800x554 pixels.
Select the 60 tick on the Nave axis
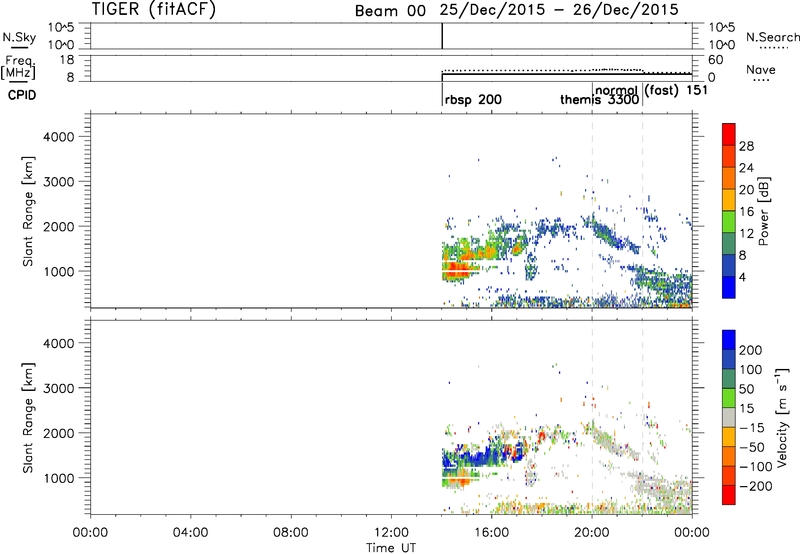click(715, 60)
